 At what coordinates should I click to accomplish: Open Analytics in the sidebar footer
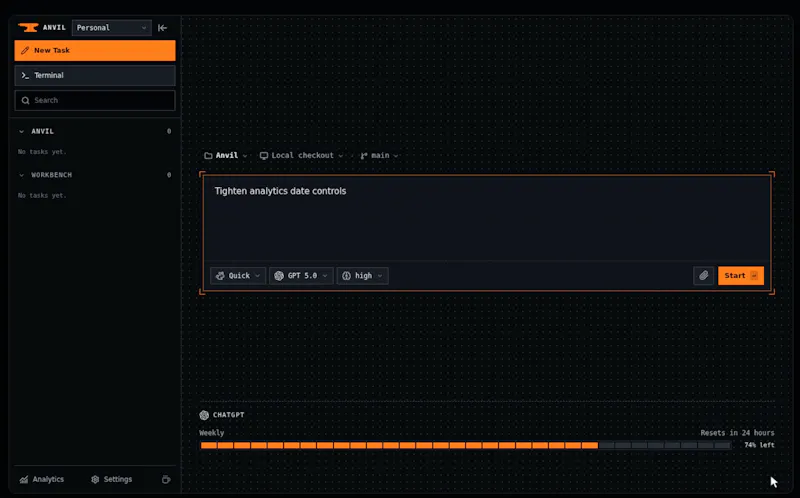click(42, 480)
